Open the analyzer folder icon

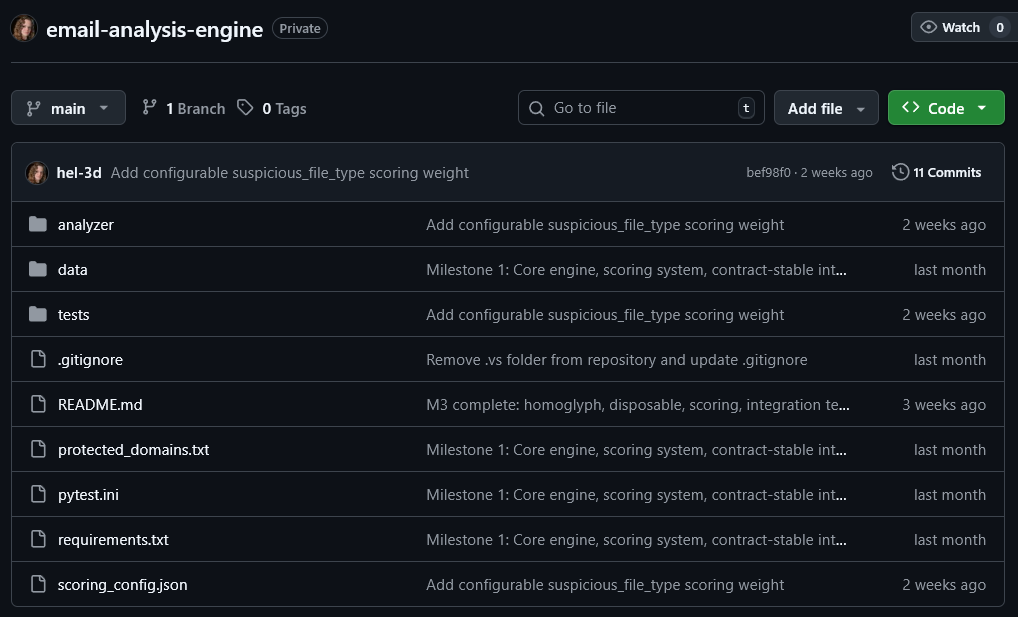[x=38, y=224]
